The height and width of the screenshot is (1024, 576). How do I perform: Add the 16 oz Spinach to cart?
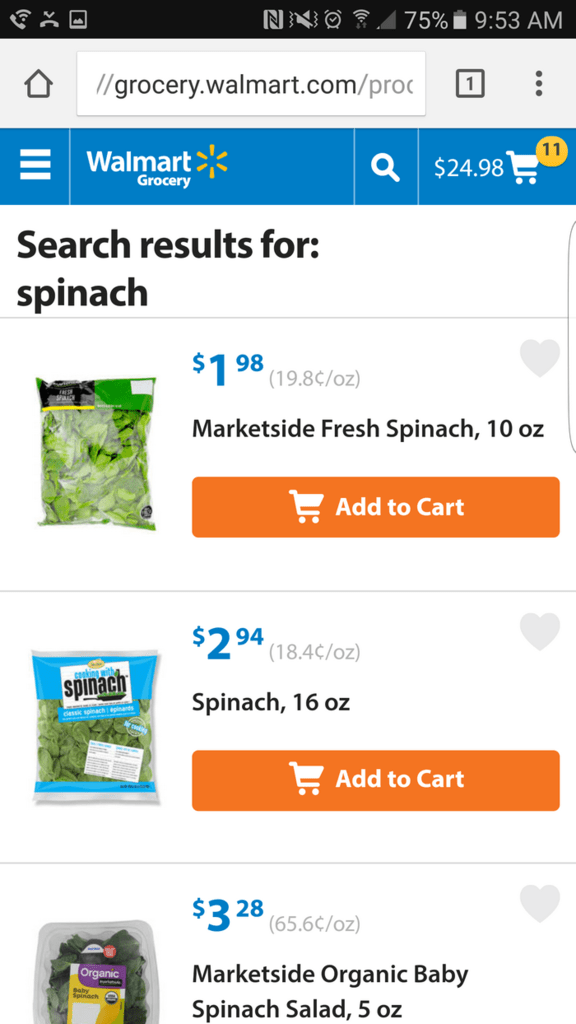click(375, 781)
